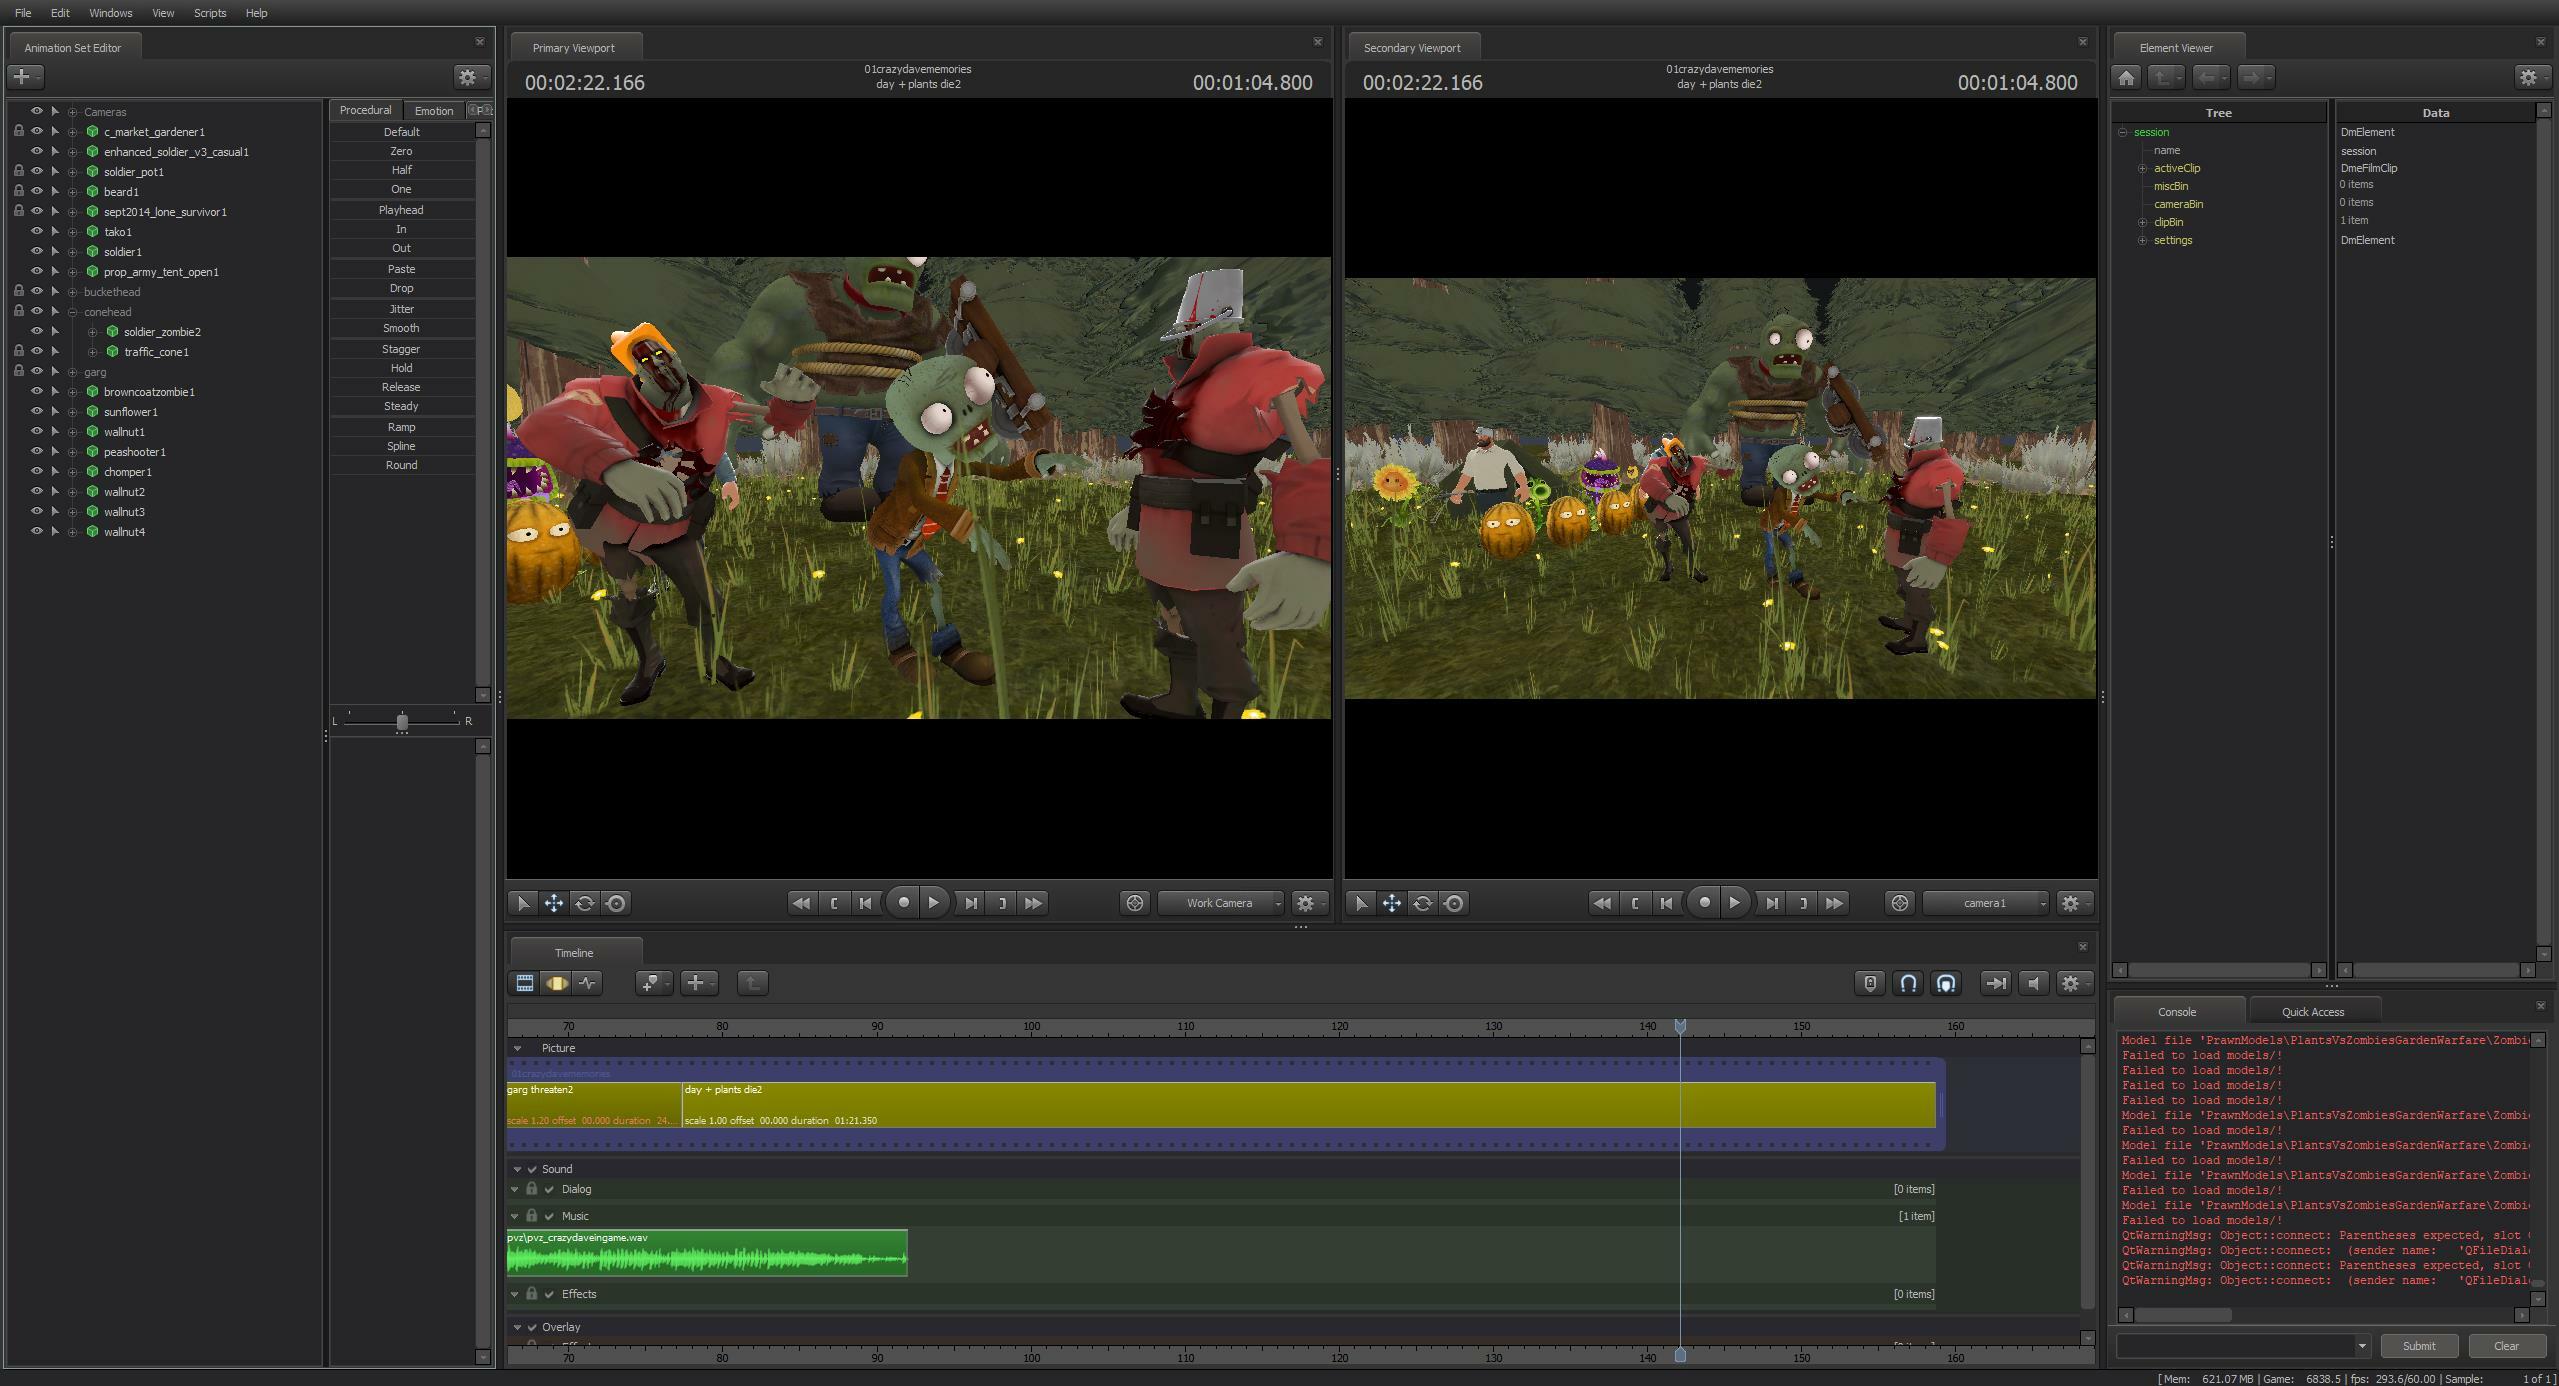Open the Work Camera dropdown

[x=1221, y=903]
